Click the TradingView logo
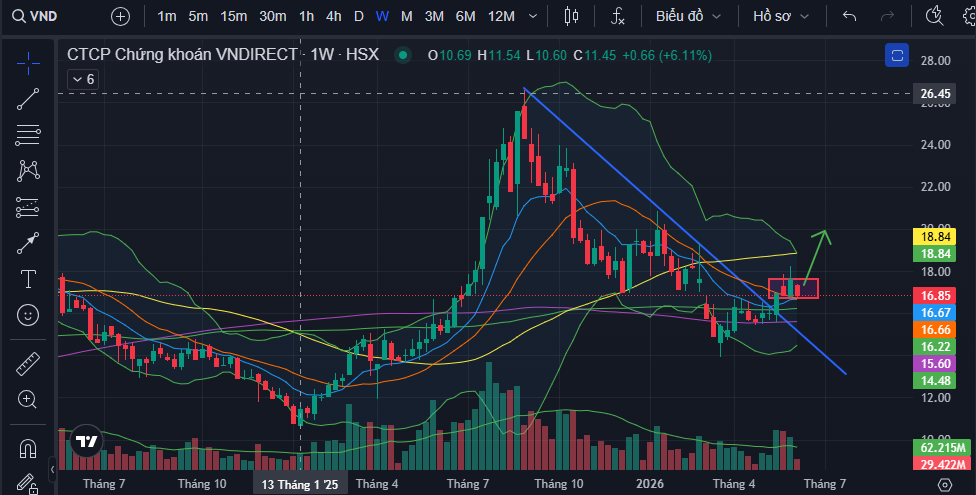 click(x=87, y=441)
